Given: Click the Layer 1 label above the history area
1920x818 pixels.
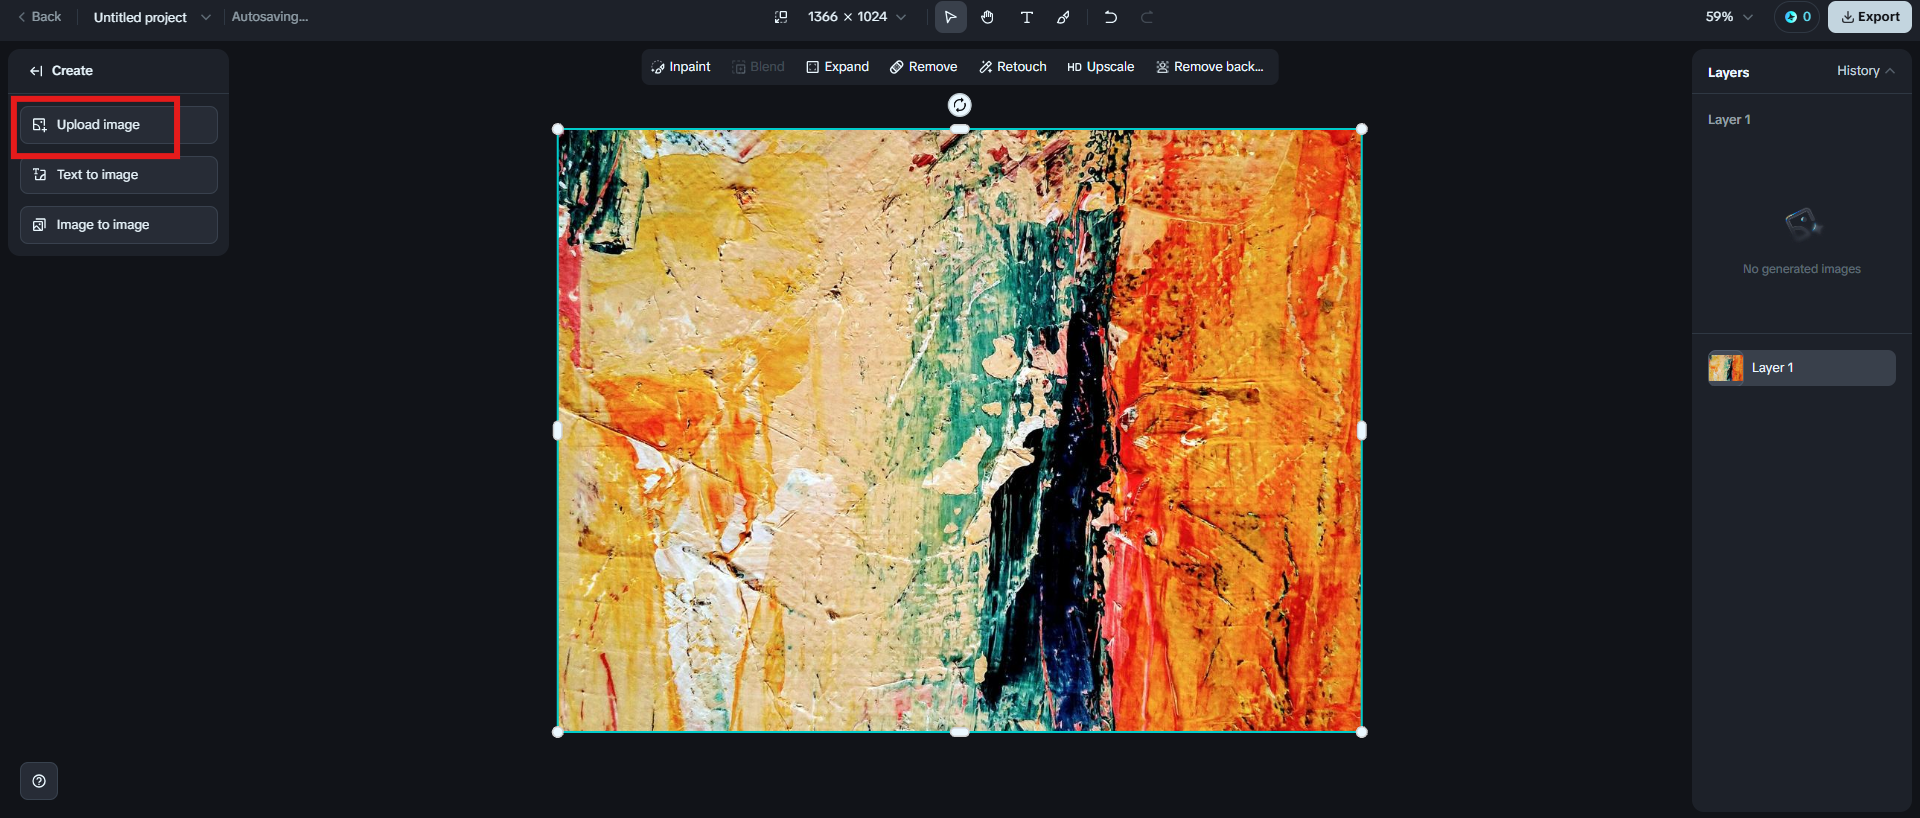Looking at the screenshot, I should (x=1729, y=120).
